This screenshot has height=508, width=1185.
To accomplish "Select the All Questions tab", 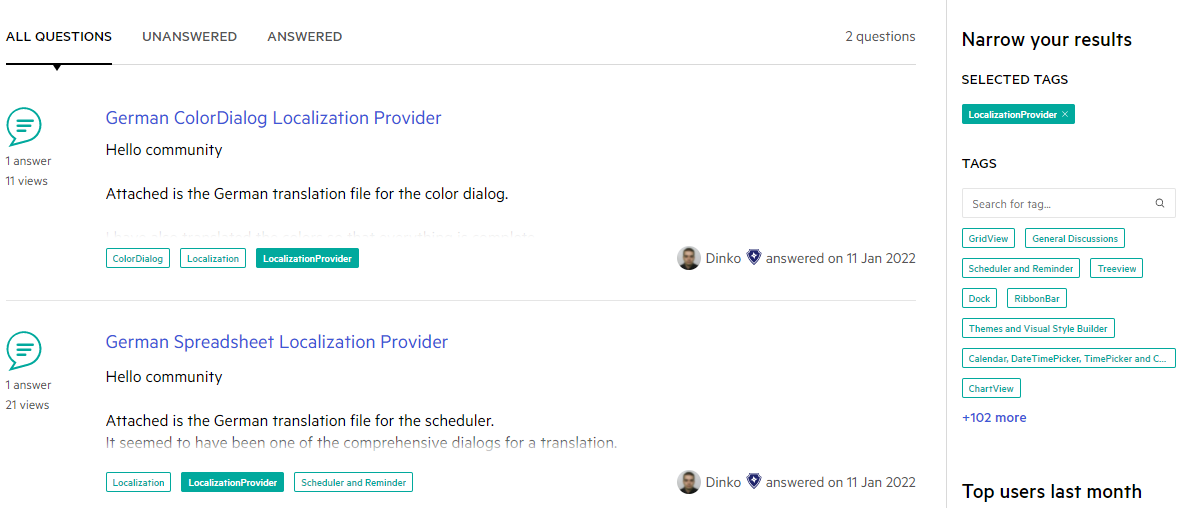I will point(59,36).
